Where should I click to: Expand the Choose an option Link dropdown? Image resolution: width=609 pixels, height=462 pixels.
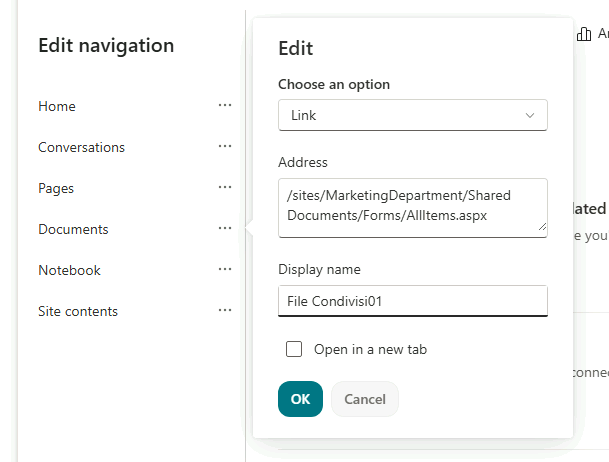coord(413,115)
